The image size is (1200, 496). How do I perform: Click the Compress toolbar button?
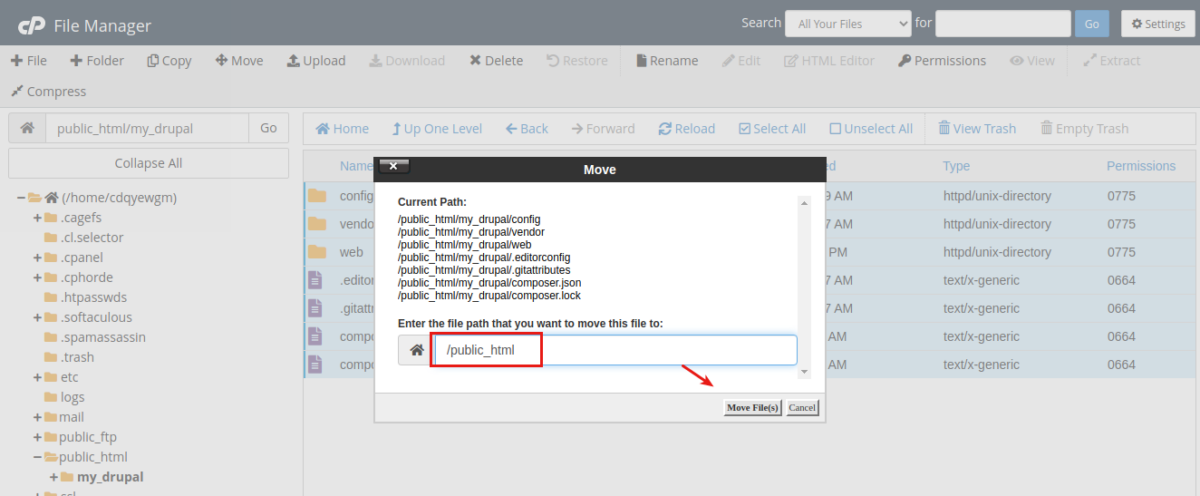pyautogui.click(x=48, y=91)
